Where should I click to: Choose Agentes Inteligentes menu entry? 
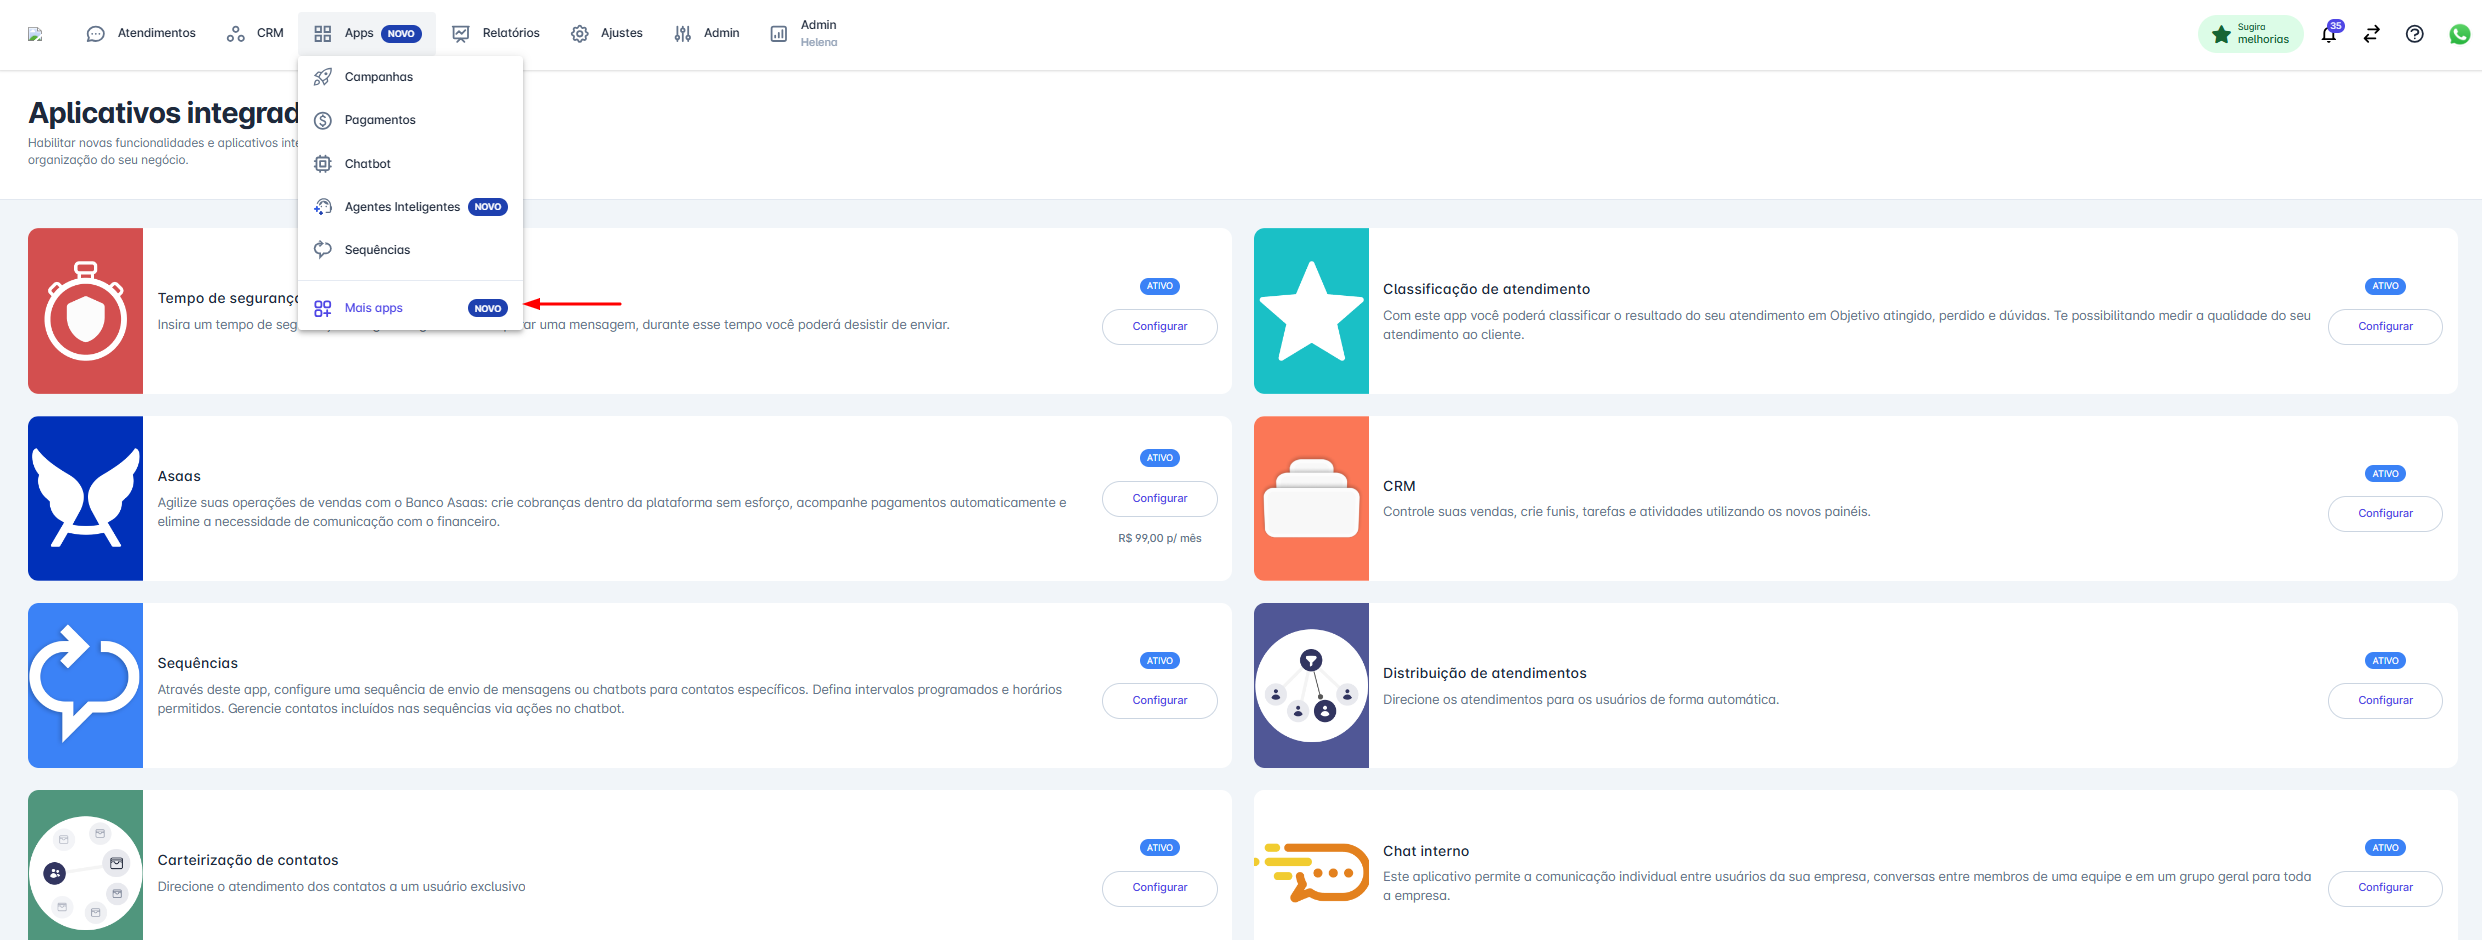pyautogui.click(x=402, y=207)
